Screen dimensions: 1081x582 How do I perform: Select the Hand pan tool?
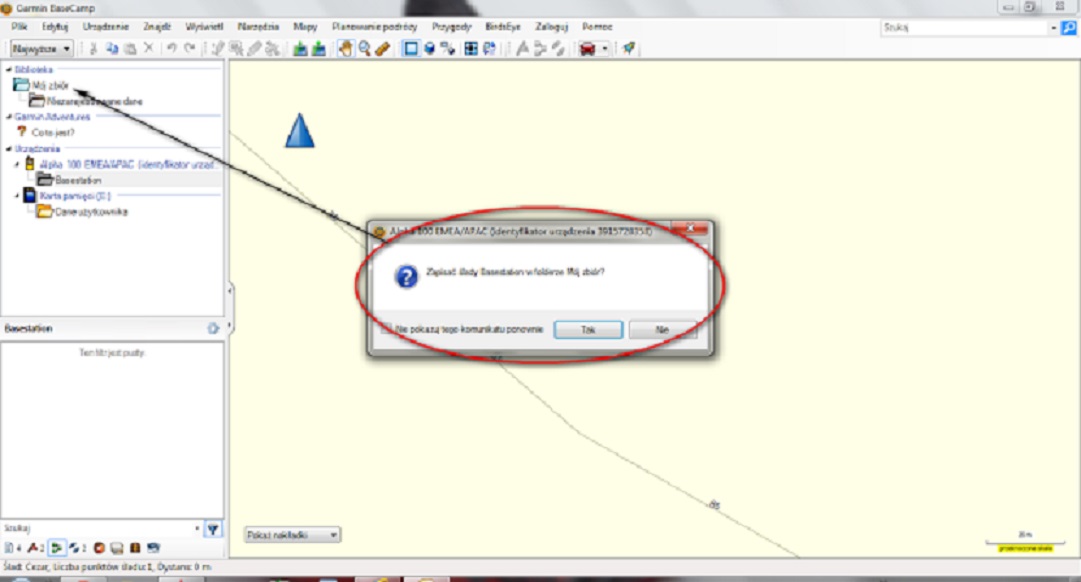tap(345, 48)
